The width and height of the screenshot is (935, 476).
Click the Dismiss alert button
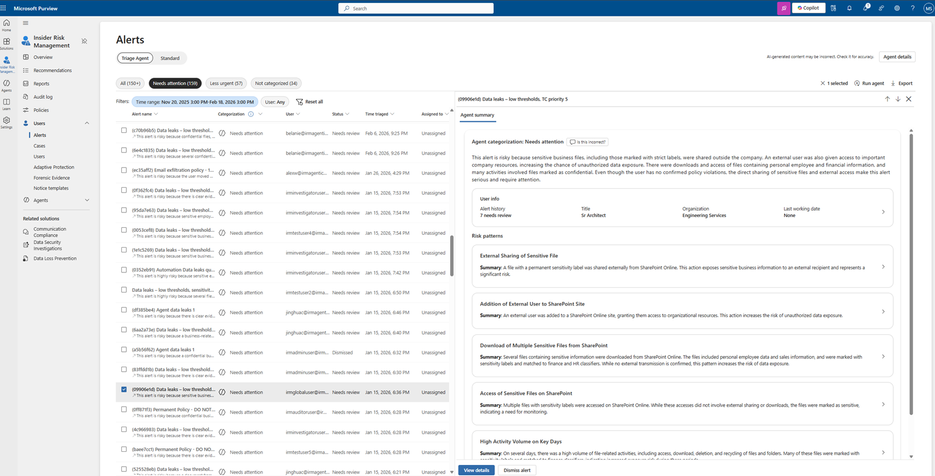(516, 470)
